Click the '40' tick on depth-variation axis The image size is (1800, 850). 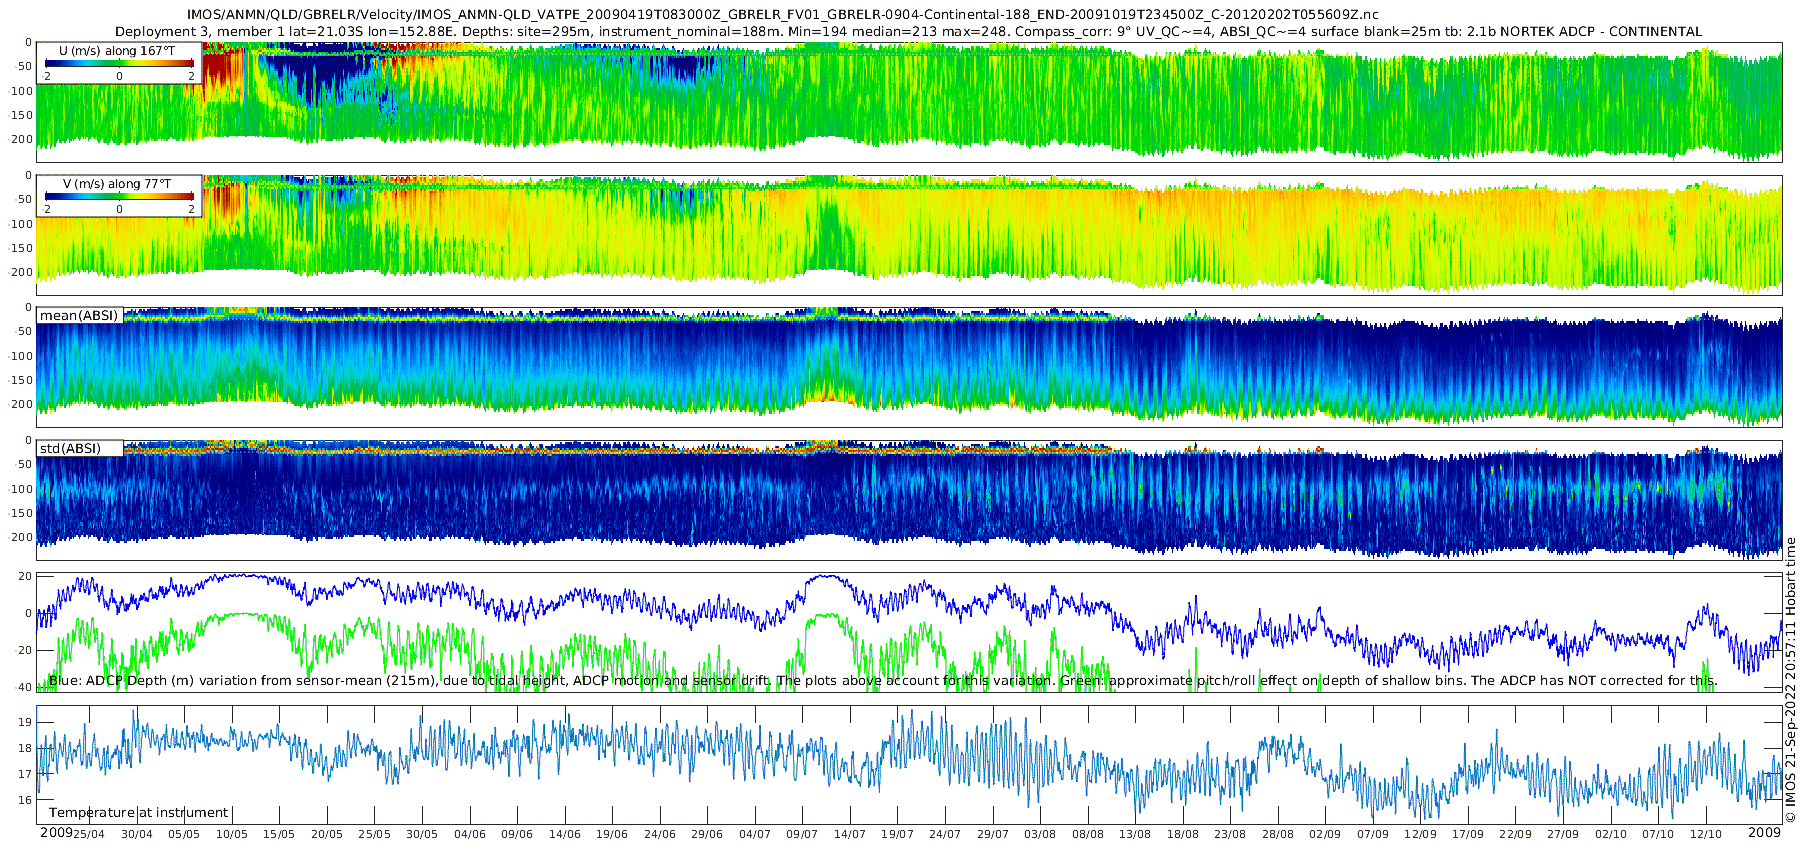[x=25, y=687]
